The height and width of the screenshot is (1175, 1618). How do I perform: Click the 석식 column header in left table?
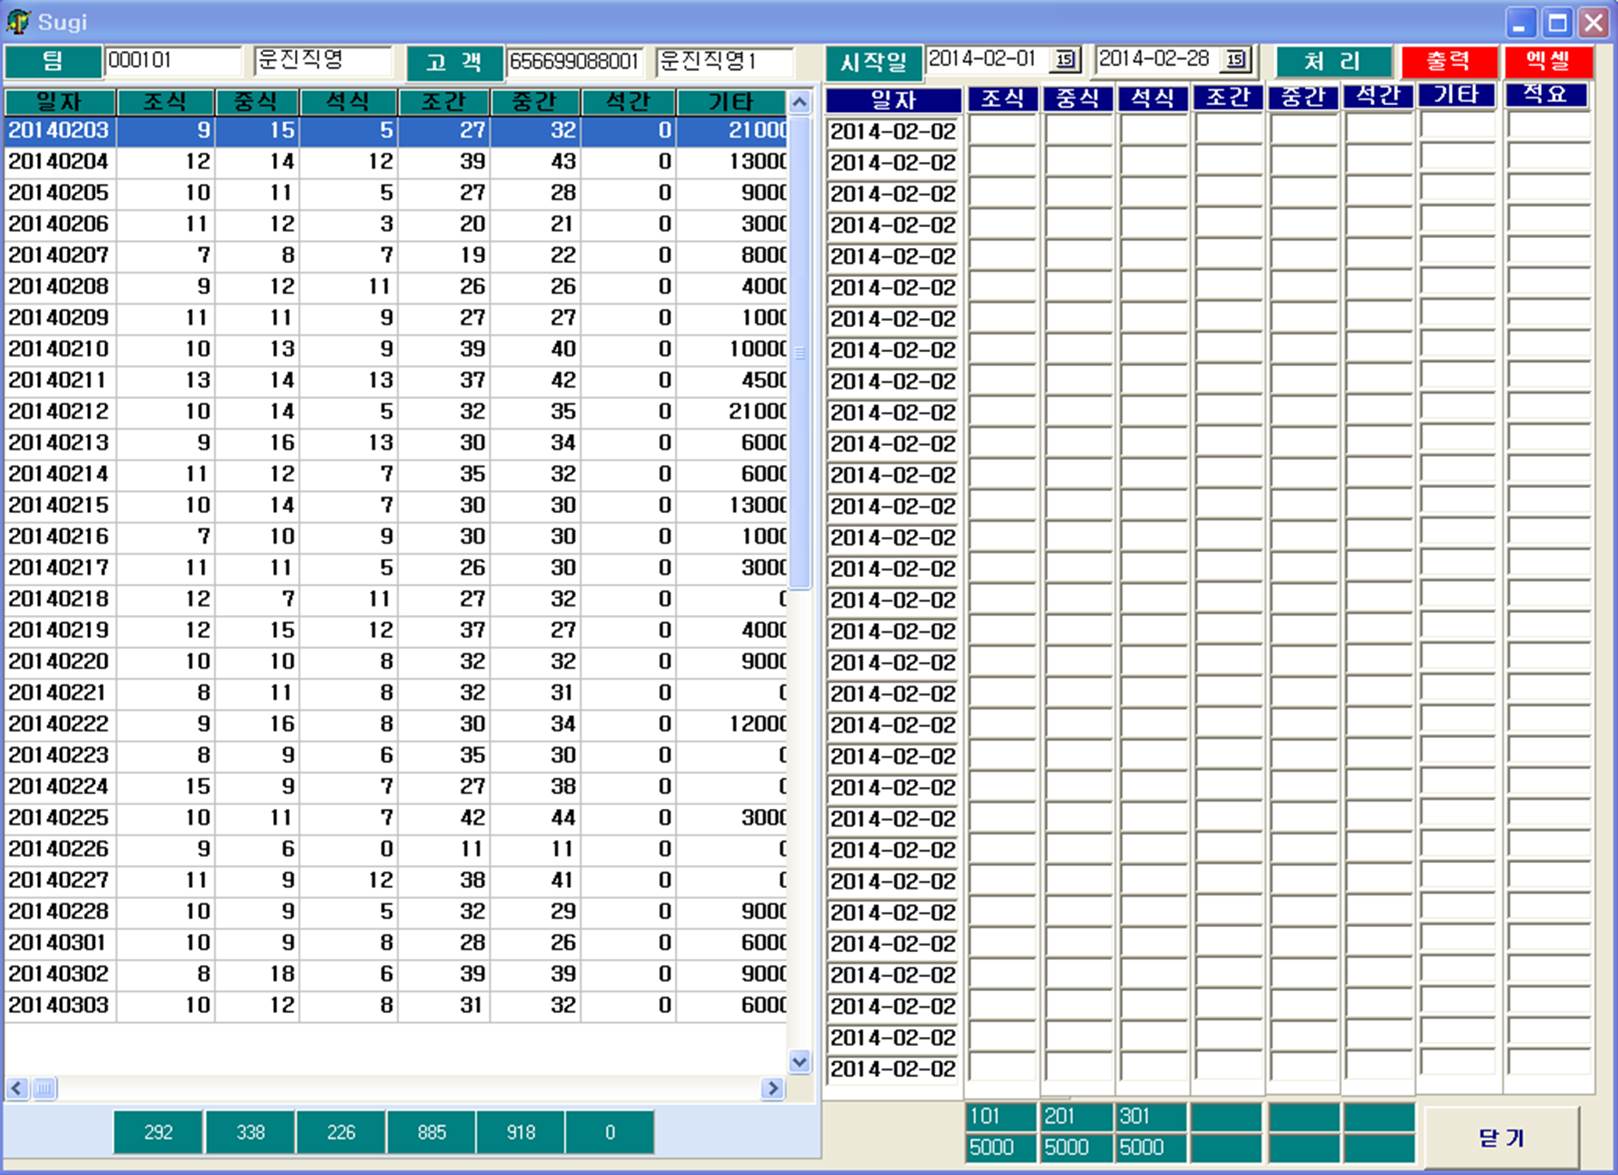pos(348,102)
